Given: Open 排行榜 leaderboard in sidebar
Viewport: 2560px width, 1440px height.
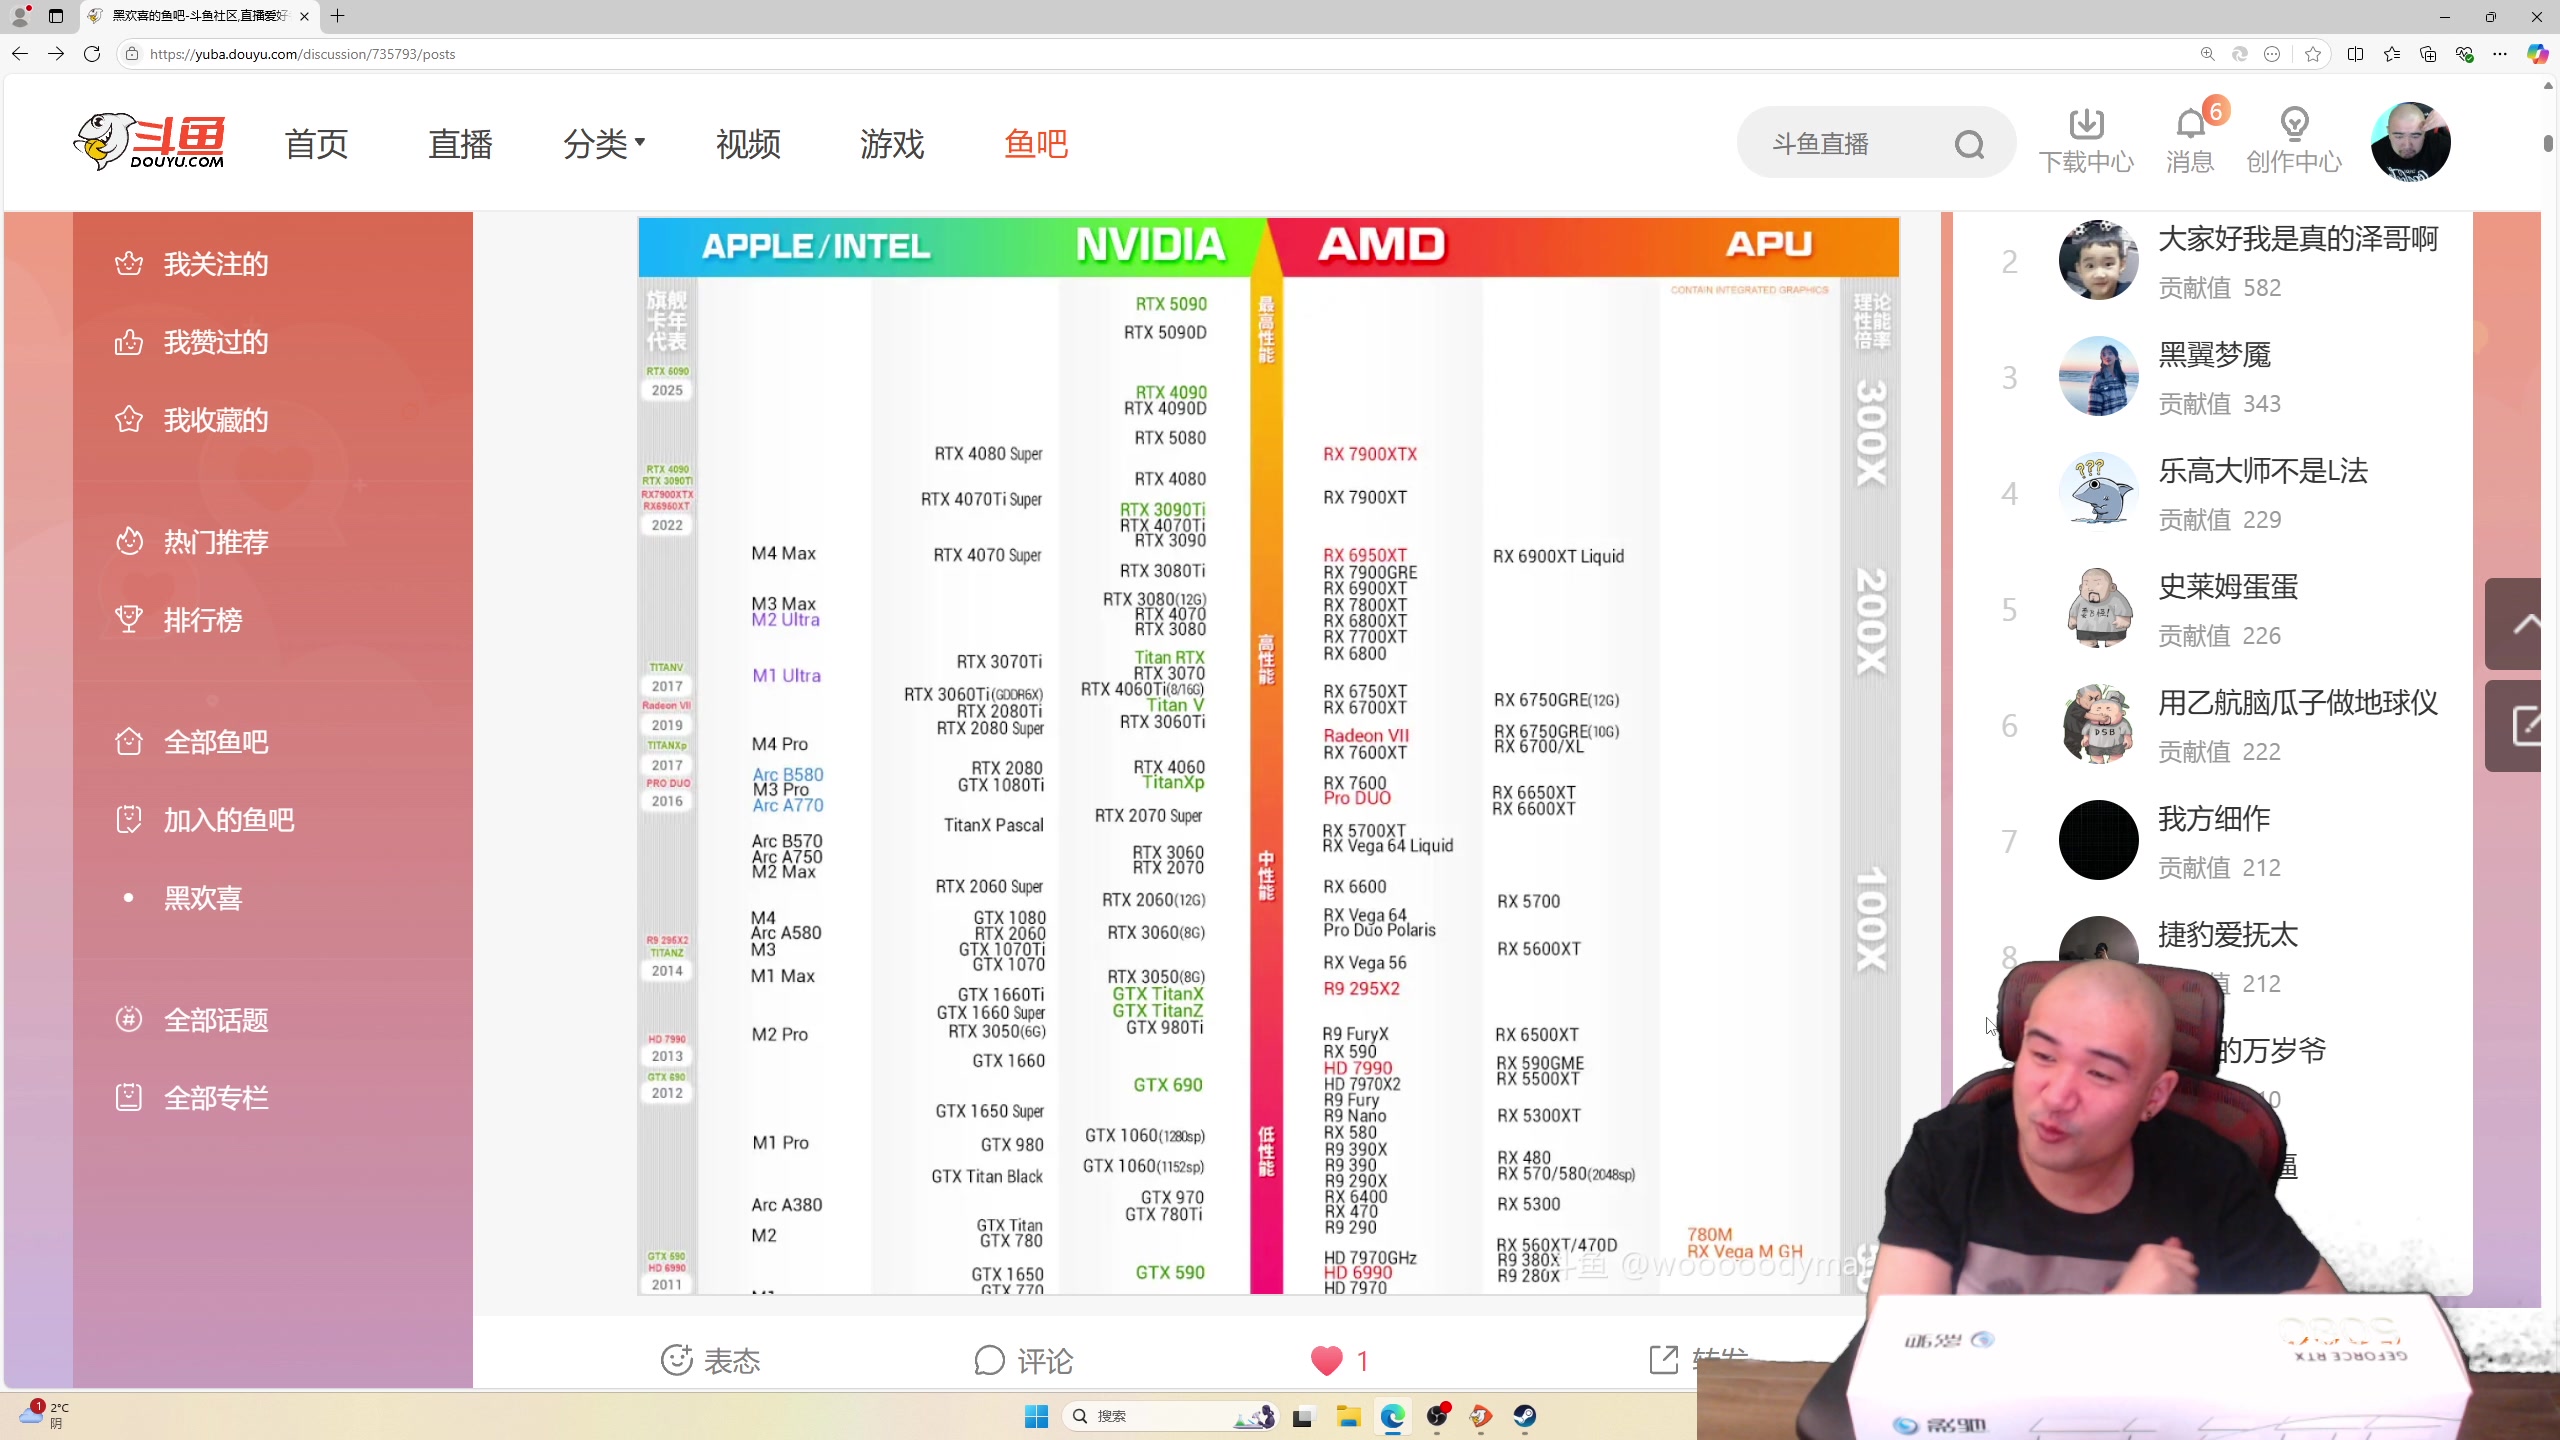Looking at the screenshot, I should tap(203, 620).
